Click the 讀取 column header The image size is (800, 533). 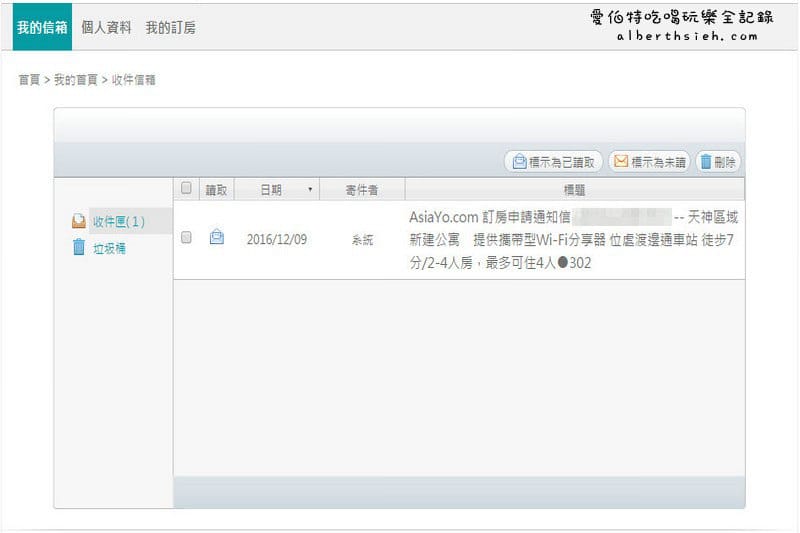(216, 190)
